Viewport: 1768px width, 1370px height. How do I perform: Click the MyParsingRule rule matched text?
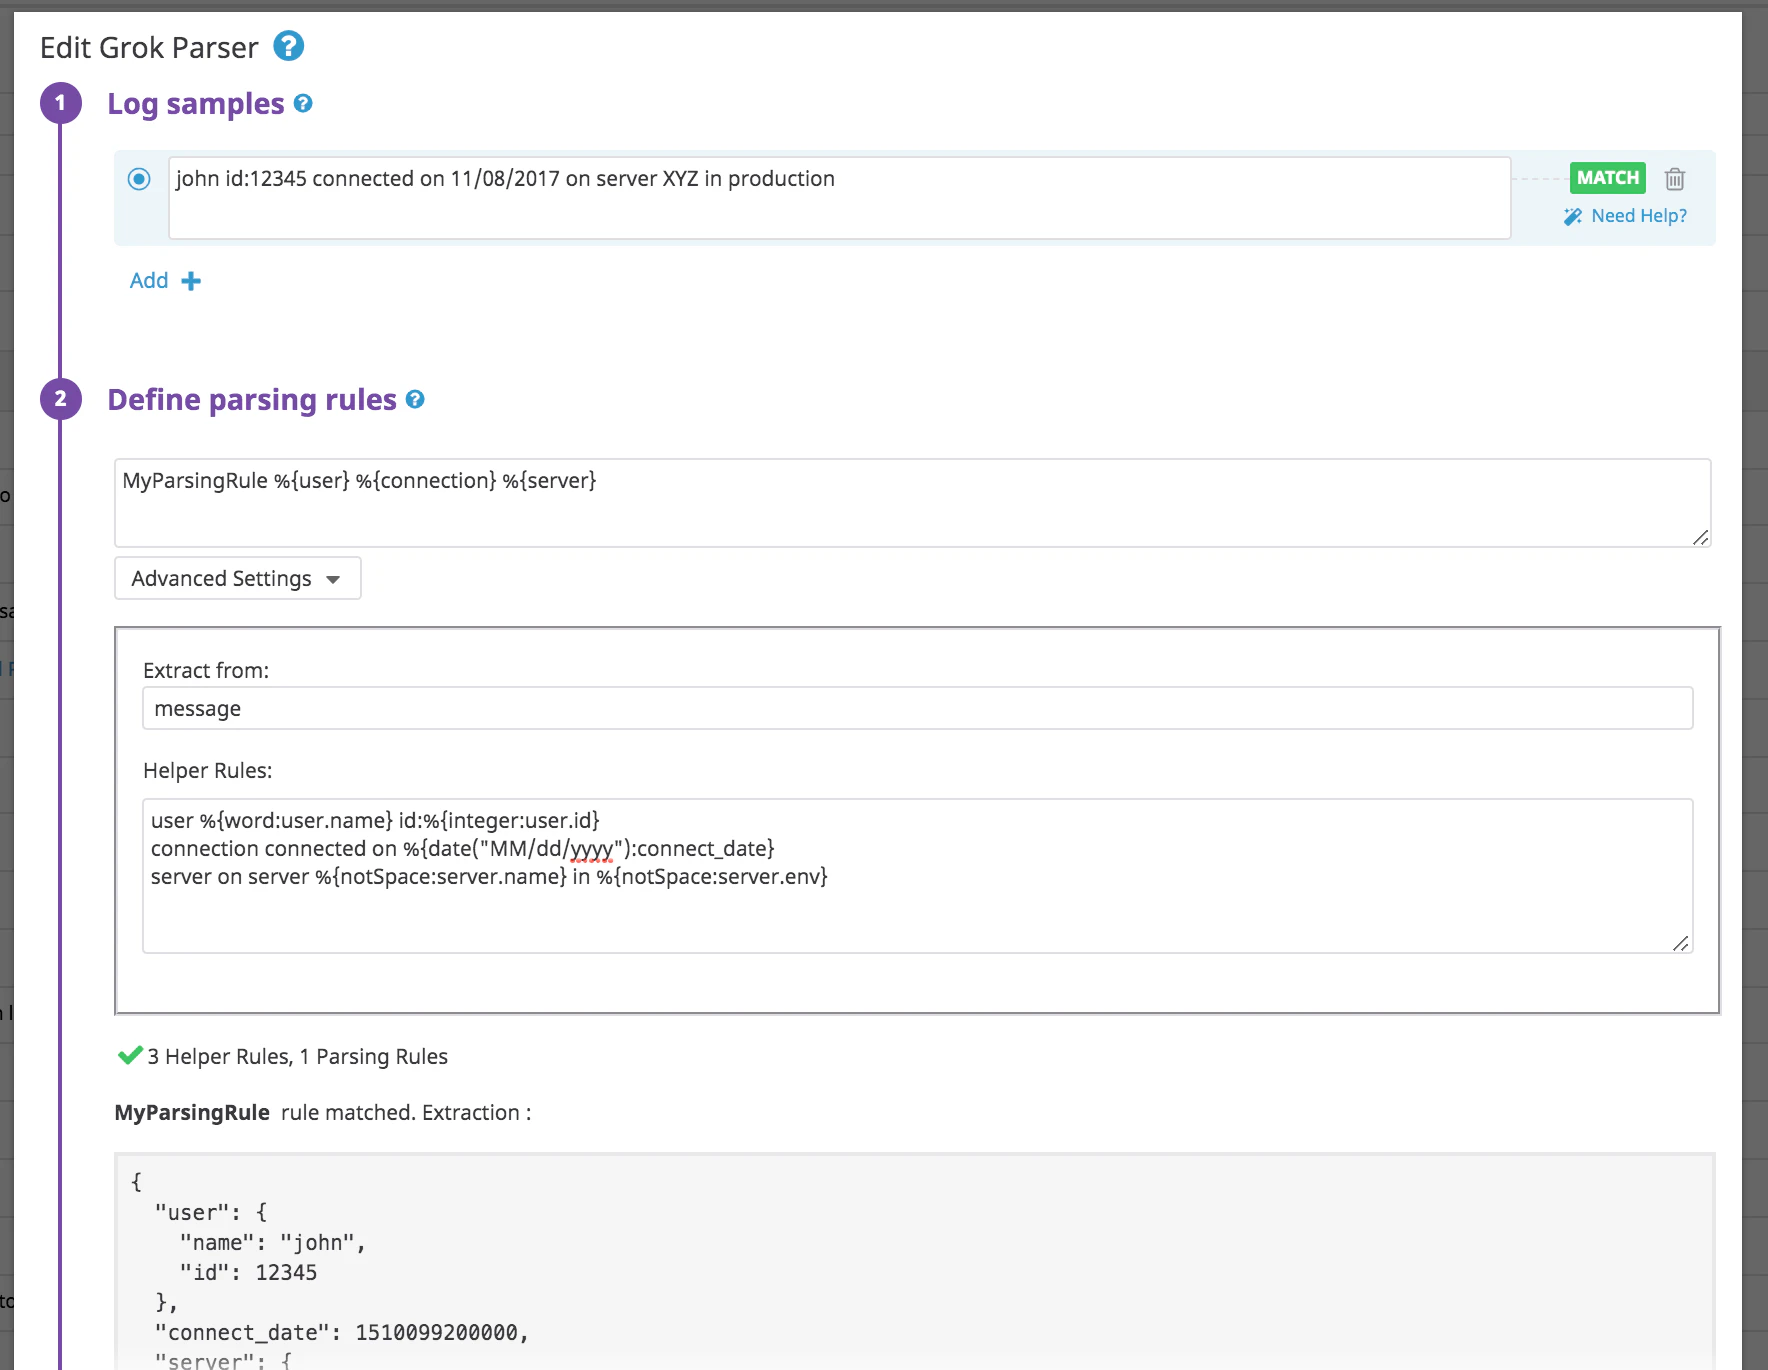(x=323, y=1113)
